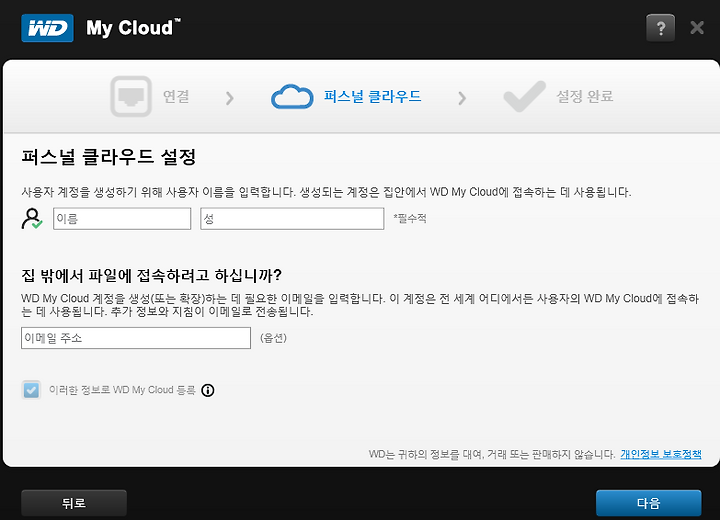Toggle the WD My Cloud 등록 checkbox

click(x=31, y=390)
